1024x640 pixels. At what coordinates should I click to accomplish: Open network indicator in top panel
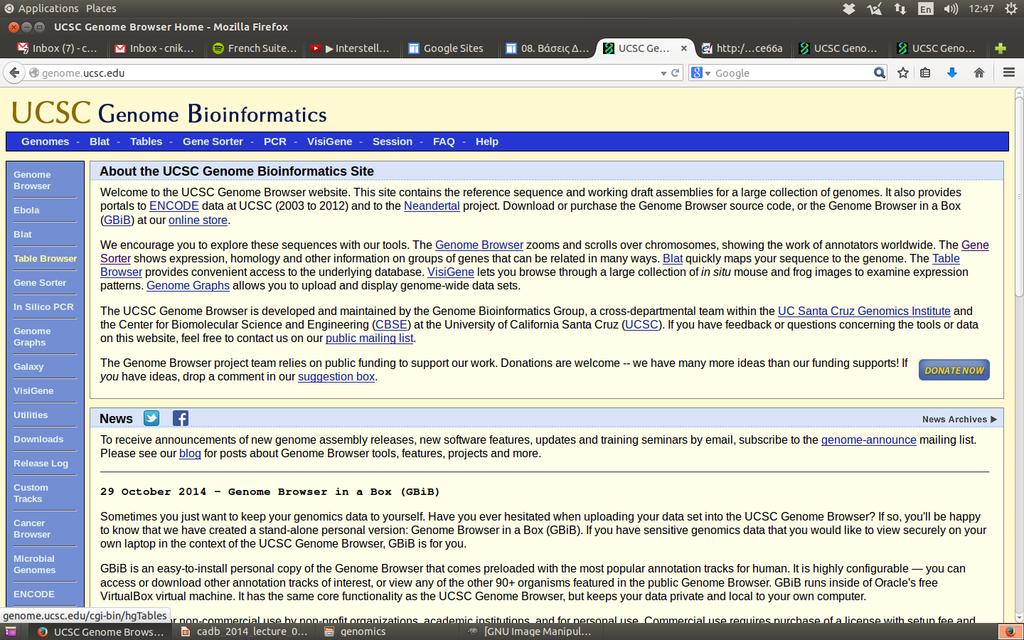click(900, 8)
